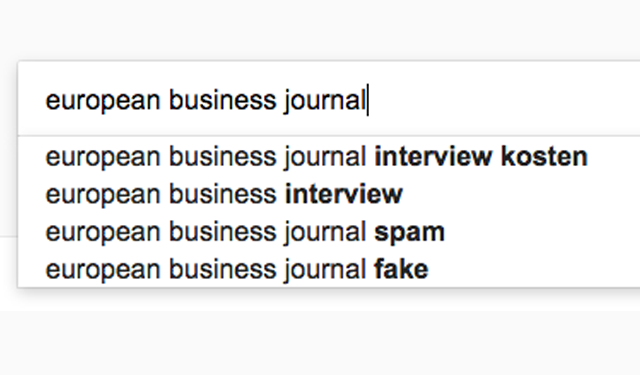This screenshot has width=640, height=375.
Task: Select the first autocomplete suggestion row
Action: [x=329, y=157]
